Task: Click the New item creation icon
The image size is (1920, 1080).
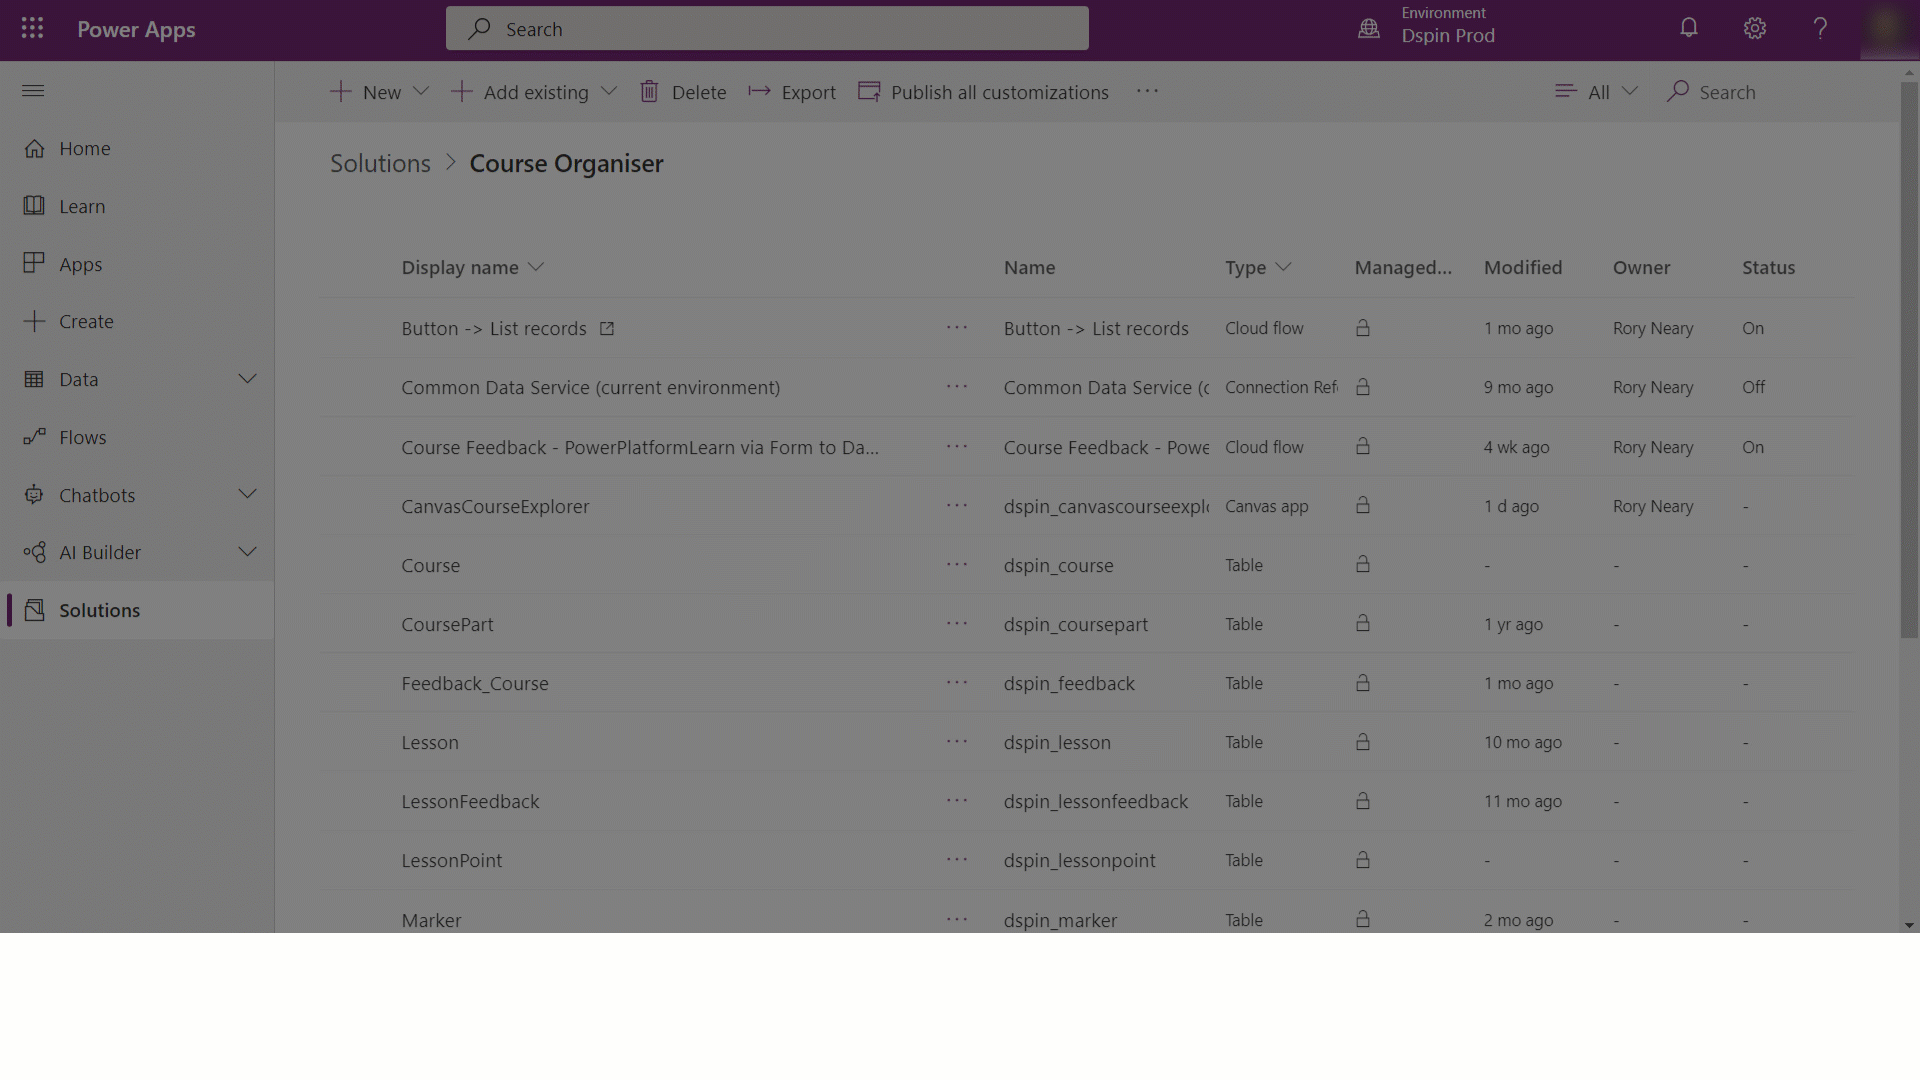Action: [340, 91]
